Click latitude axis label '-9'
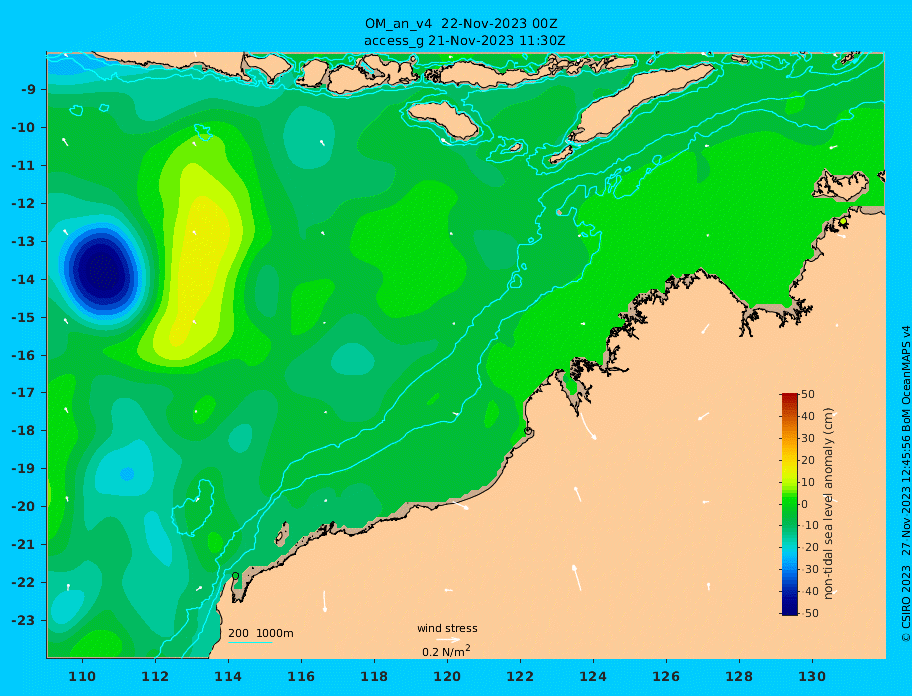 coord(29,90)
